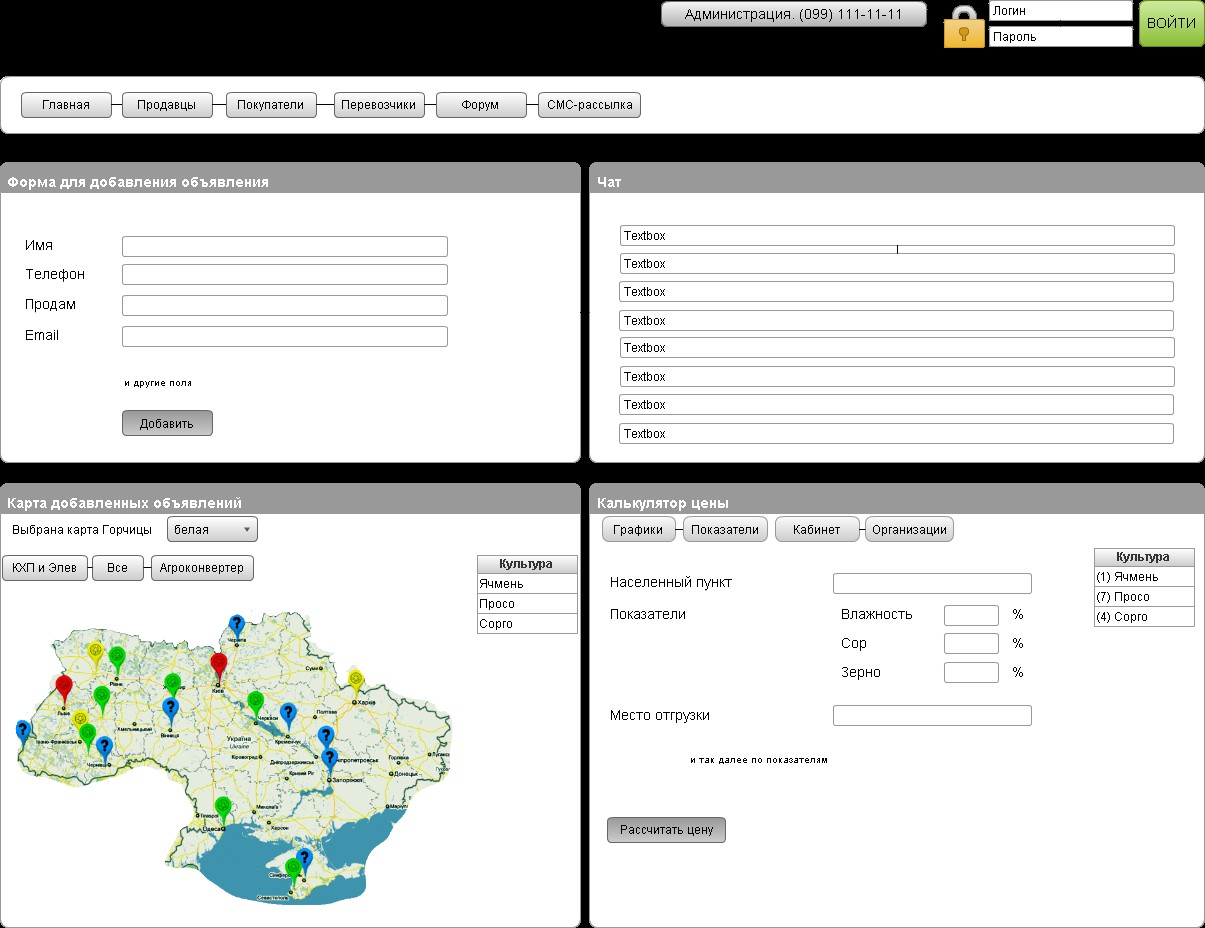Click the green map pin at Рівне
Image resolution: width=1205 pixels, height=928 pixels.
117,659
